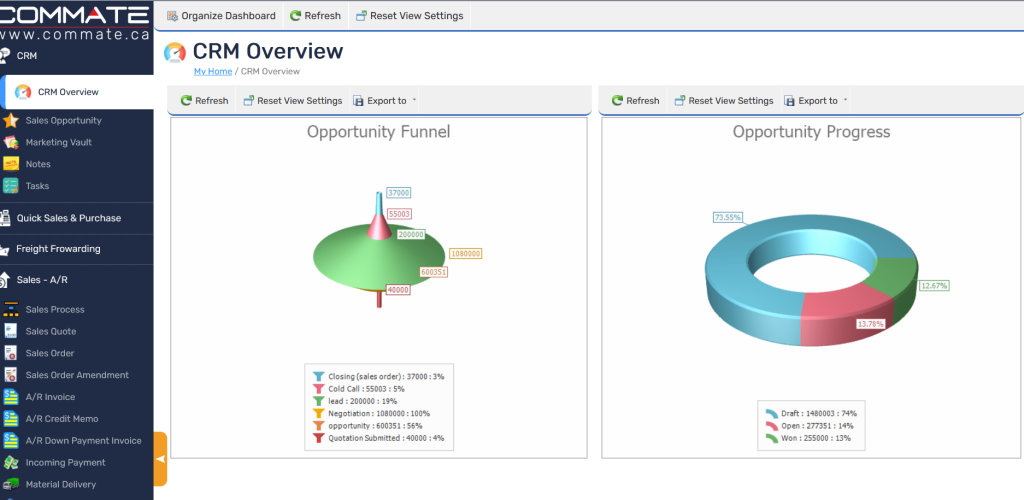Screen dimensions: 1024x500
Task: Click the 37000 funnel value label
Action: (x=398, y=193)
